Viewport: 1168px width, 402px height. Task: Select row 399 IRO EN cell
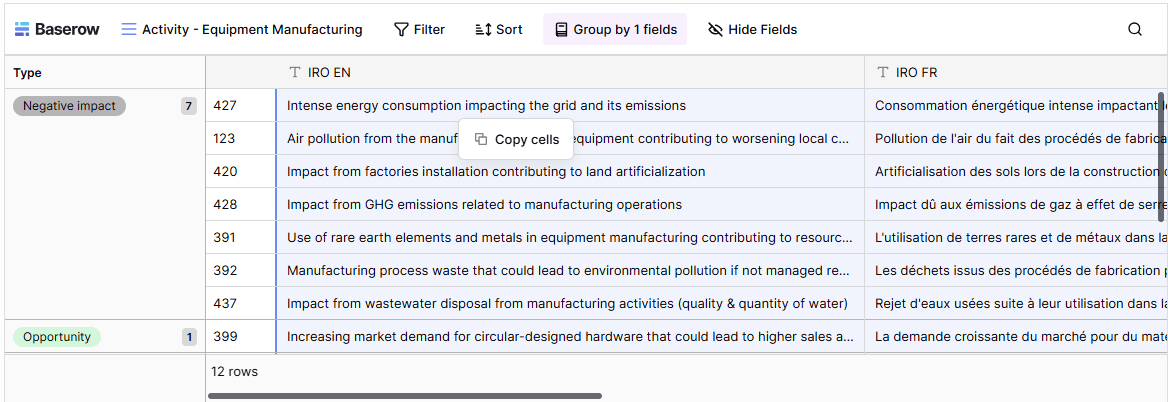pyautogui.click(x=570, y=337)
